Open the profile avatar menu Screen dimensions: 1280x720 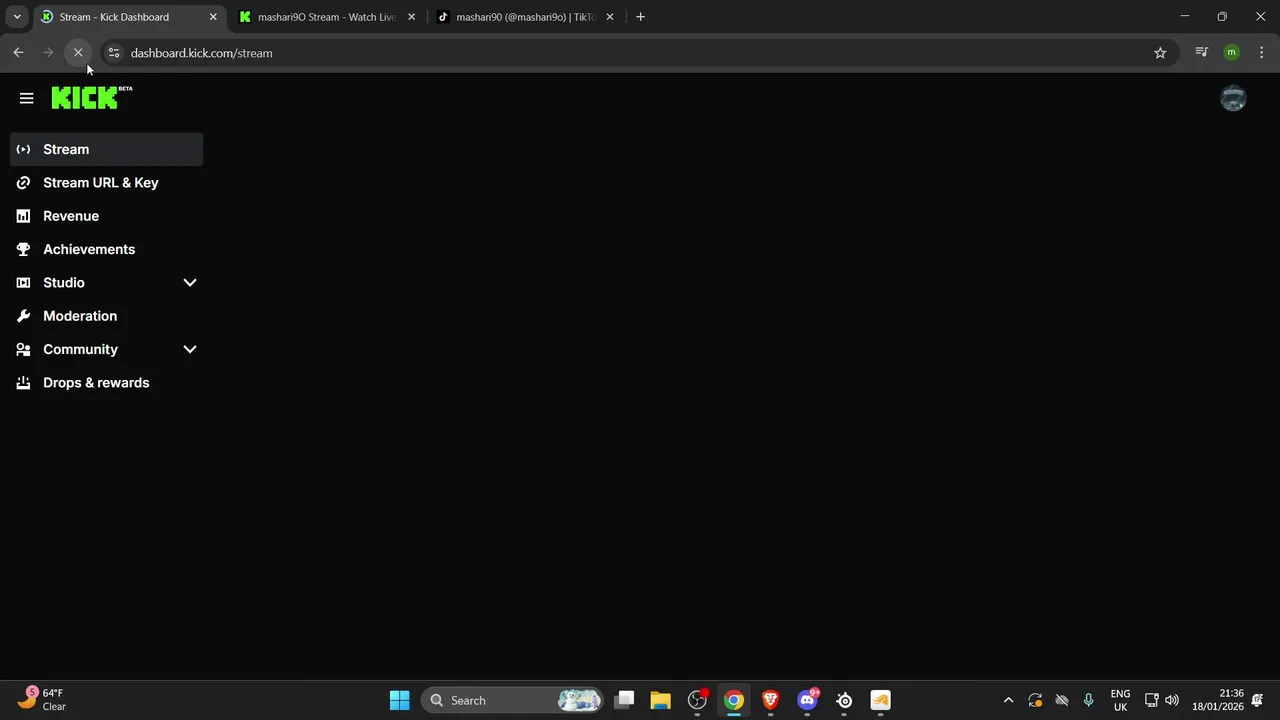(1233, 98)
